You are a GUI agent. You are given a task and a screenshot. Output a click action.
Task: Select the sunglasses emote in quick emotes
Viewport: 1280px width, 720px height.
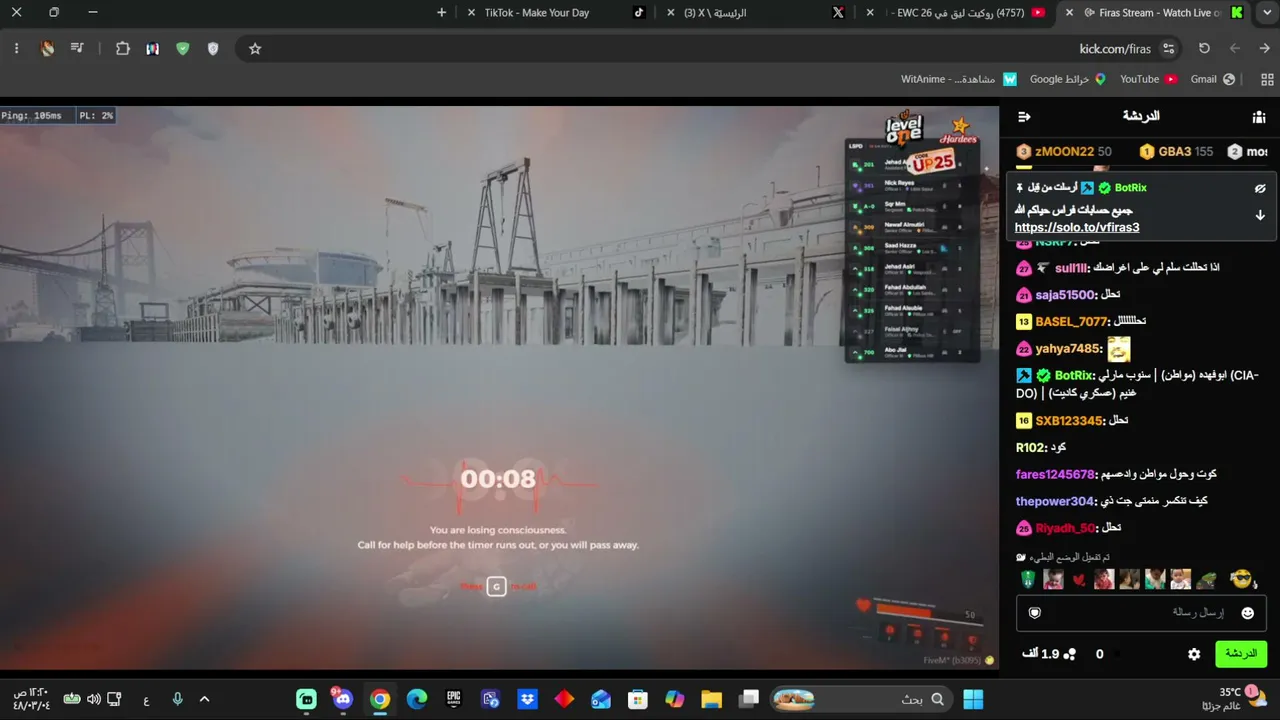pos(1241,579)
